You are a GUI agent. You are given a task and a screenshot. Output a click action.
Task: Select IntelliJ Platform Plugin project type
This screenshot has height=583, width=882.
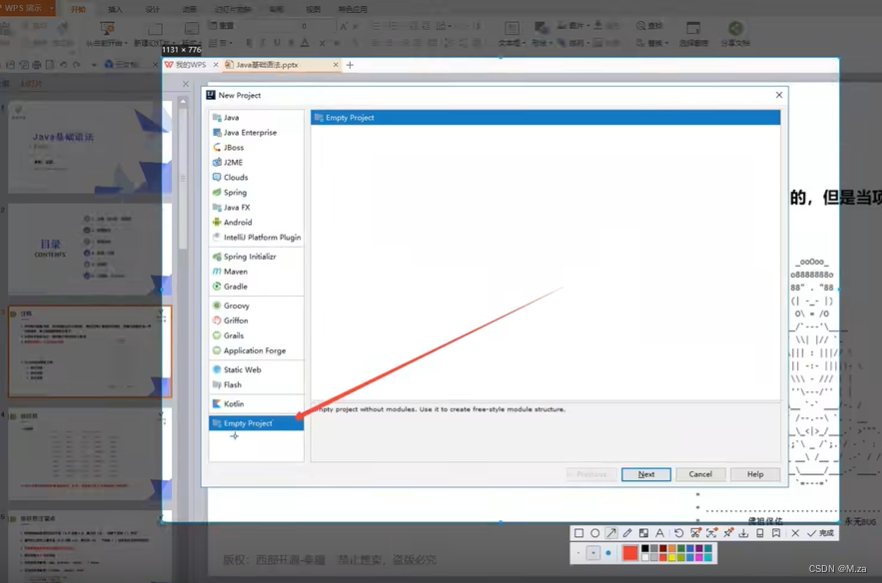point(256,237)
